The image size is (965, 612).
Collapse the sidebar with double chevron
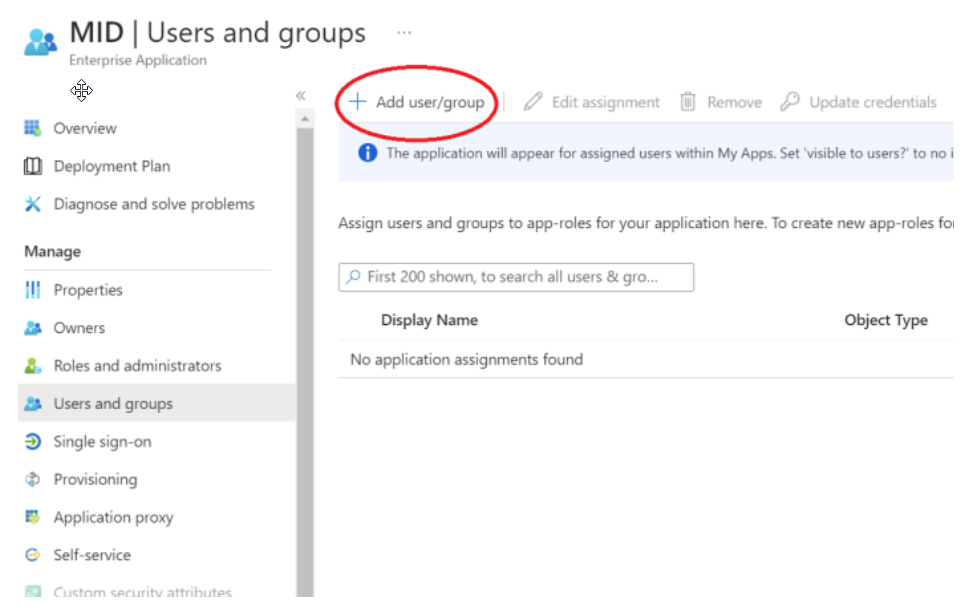(x=300, y=95)
